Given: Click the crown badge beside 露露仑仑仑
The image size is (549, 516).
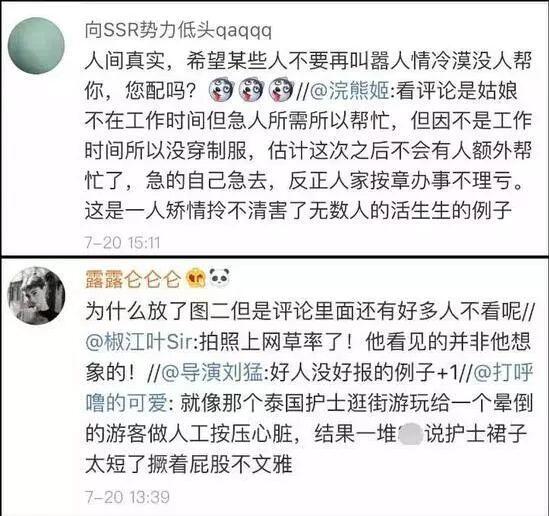Looking at the screenshot, I should coord(196,279).
